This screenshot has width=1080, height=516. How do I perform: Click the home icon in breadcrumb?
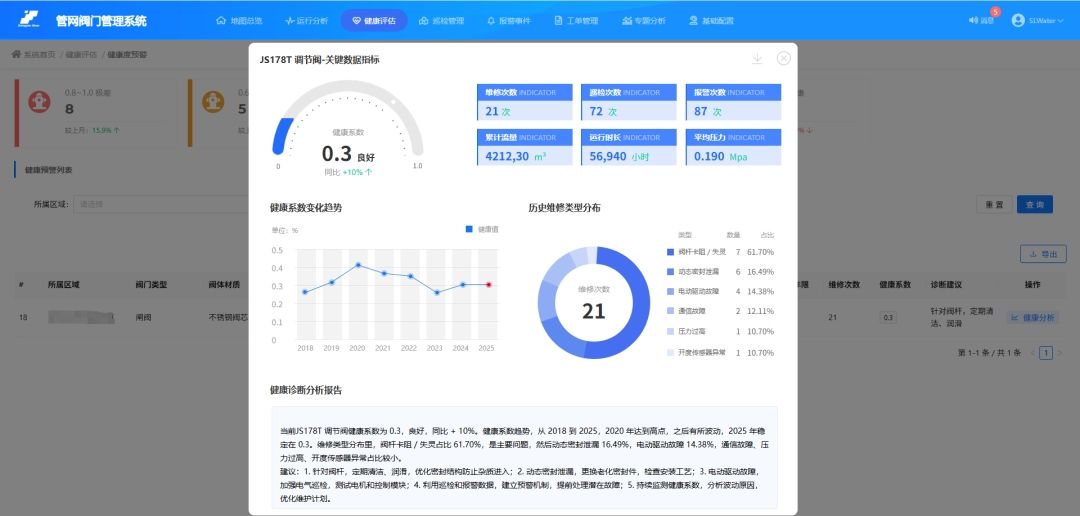(16, 54)
